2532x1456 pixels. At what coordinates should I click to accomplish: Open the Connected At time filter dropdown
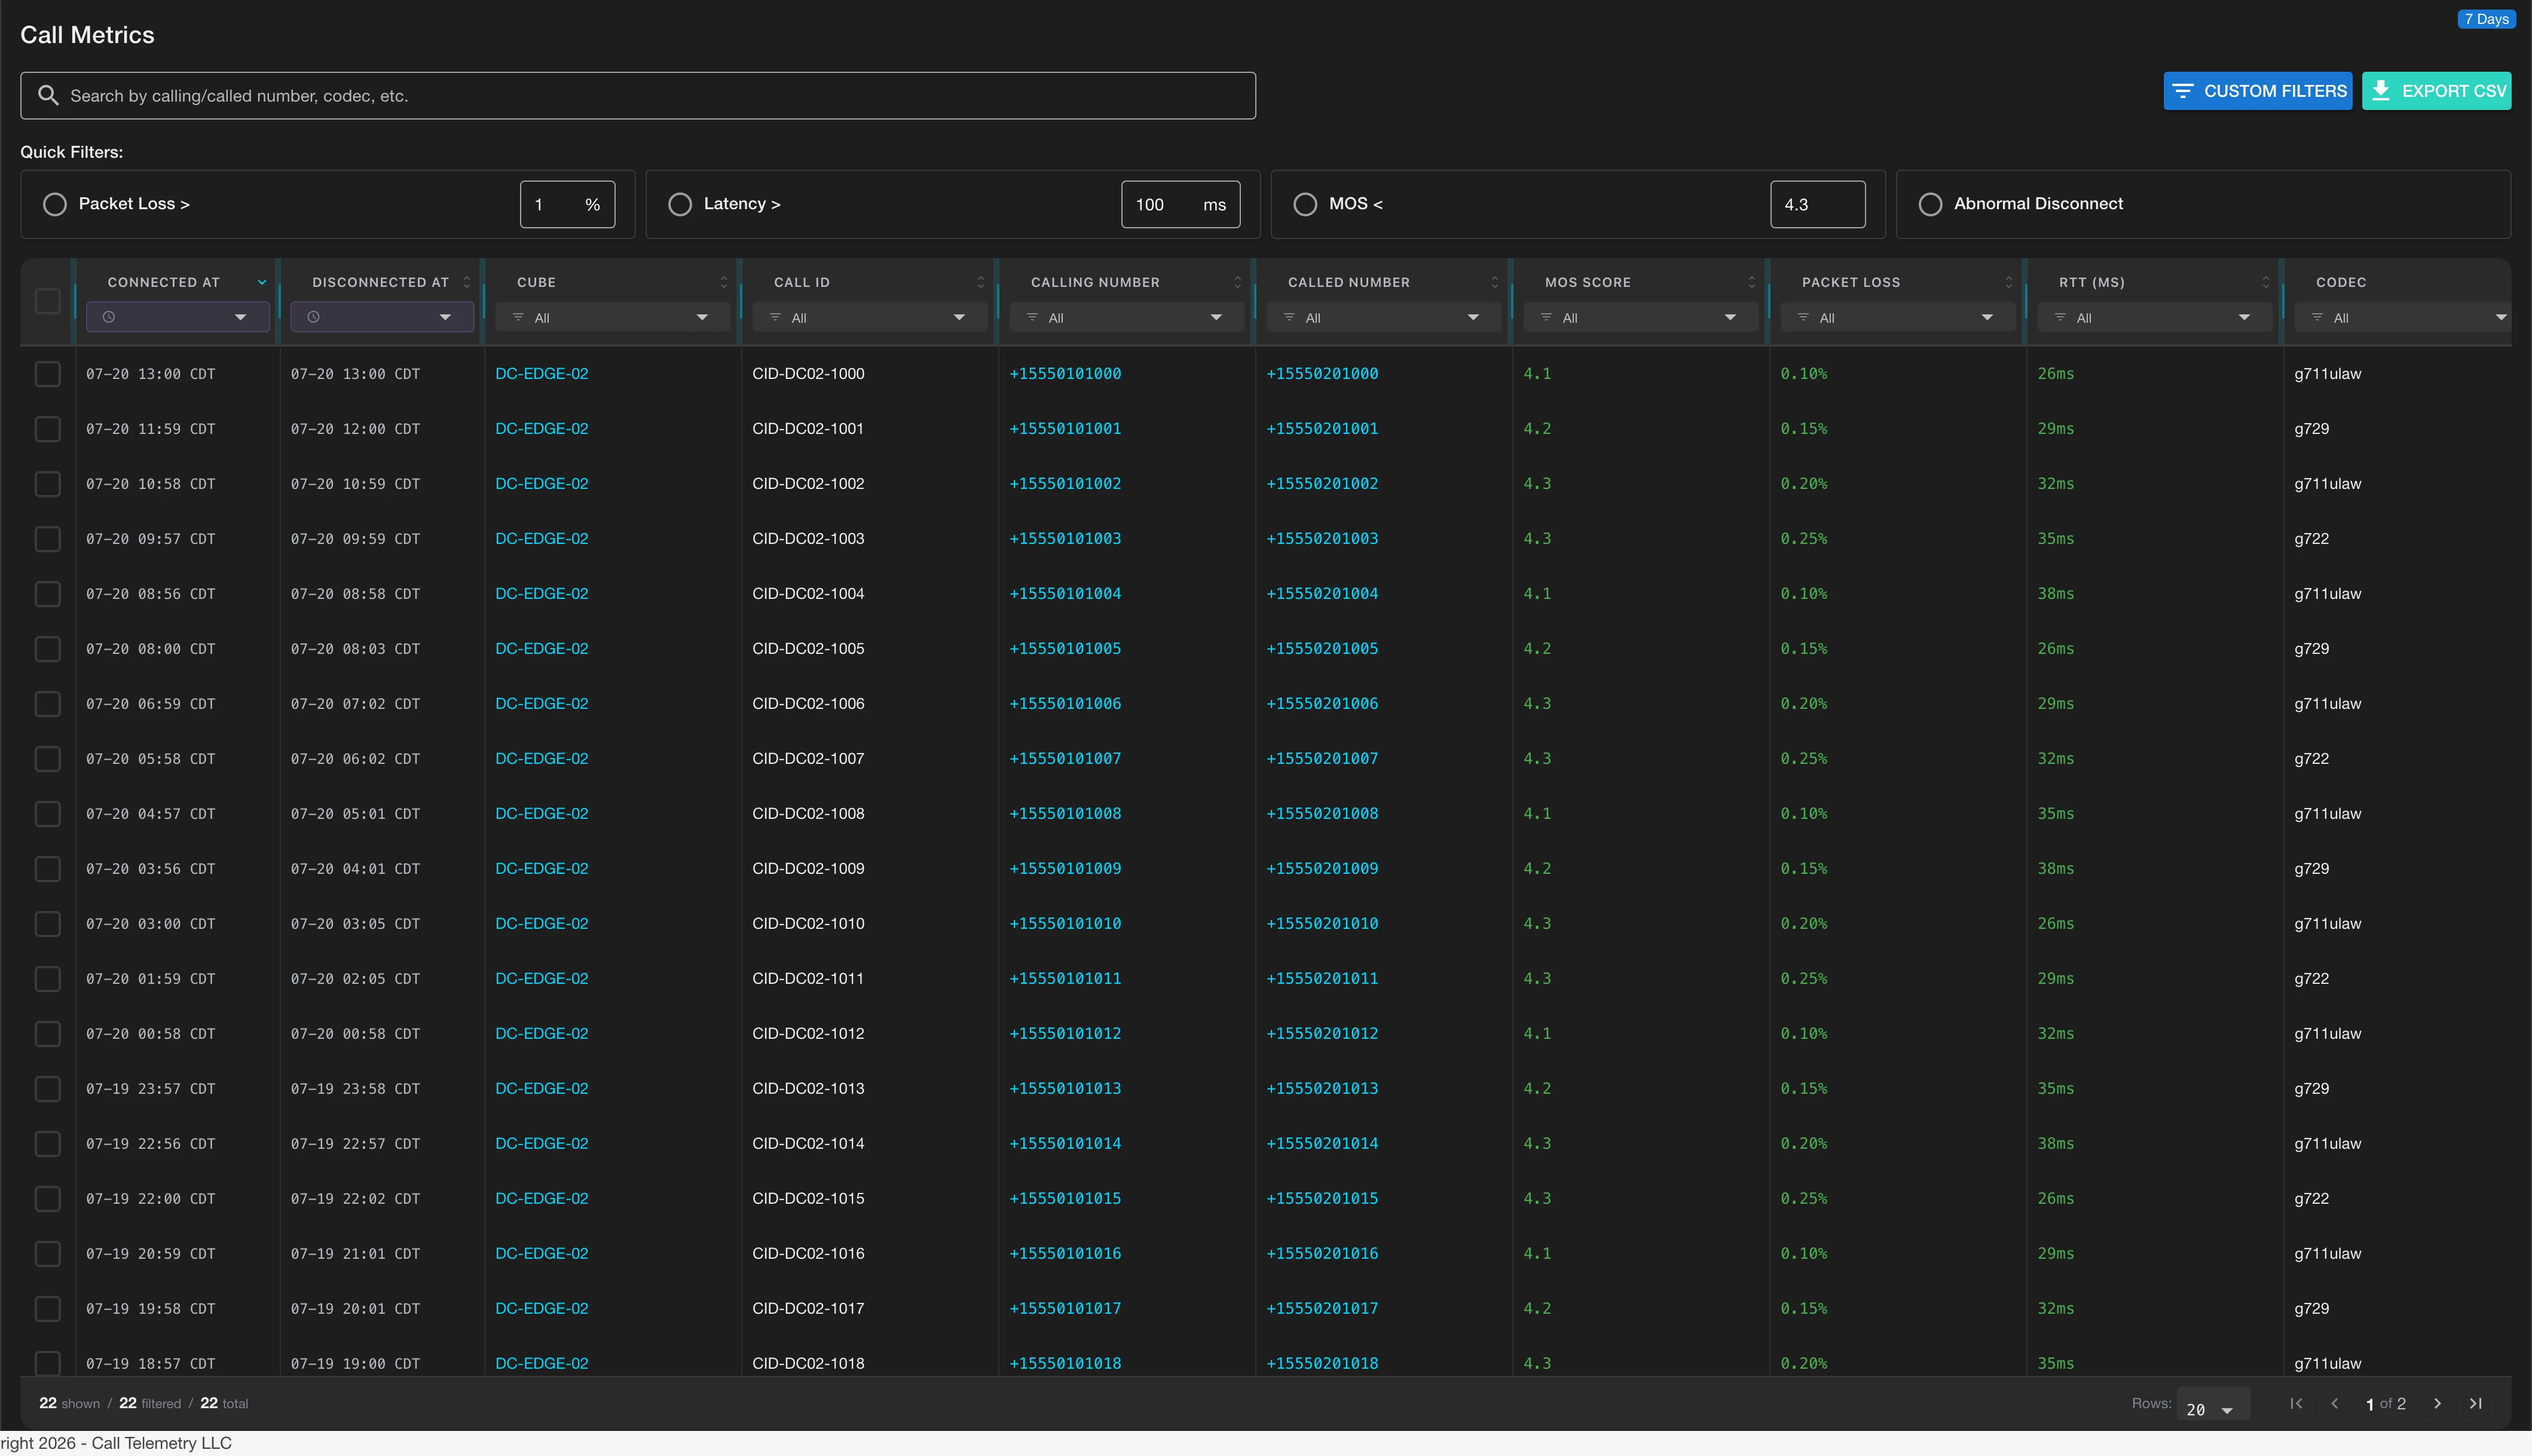coord(178,317)
